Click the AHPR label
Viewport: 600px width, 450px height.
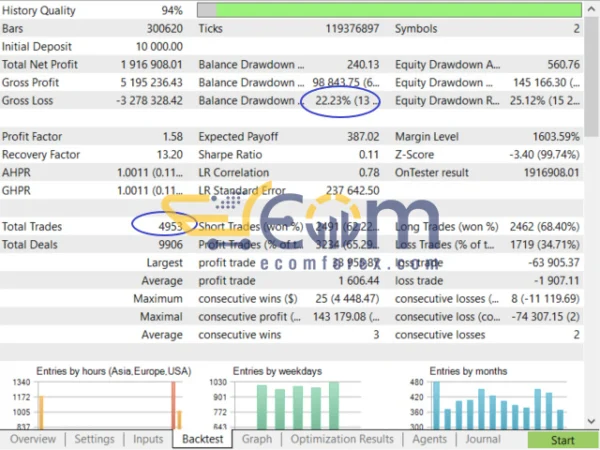pos(16,172)
